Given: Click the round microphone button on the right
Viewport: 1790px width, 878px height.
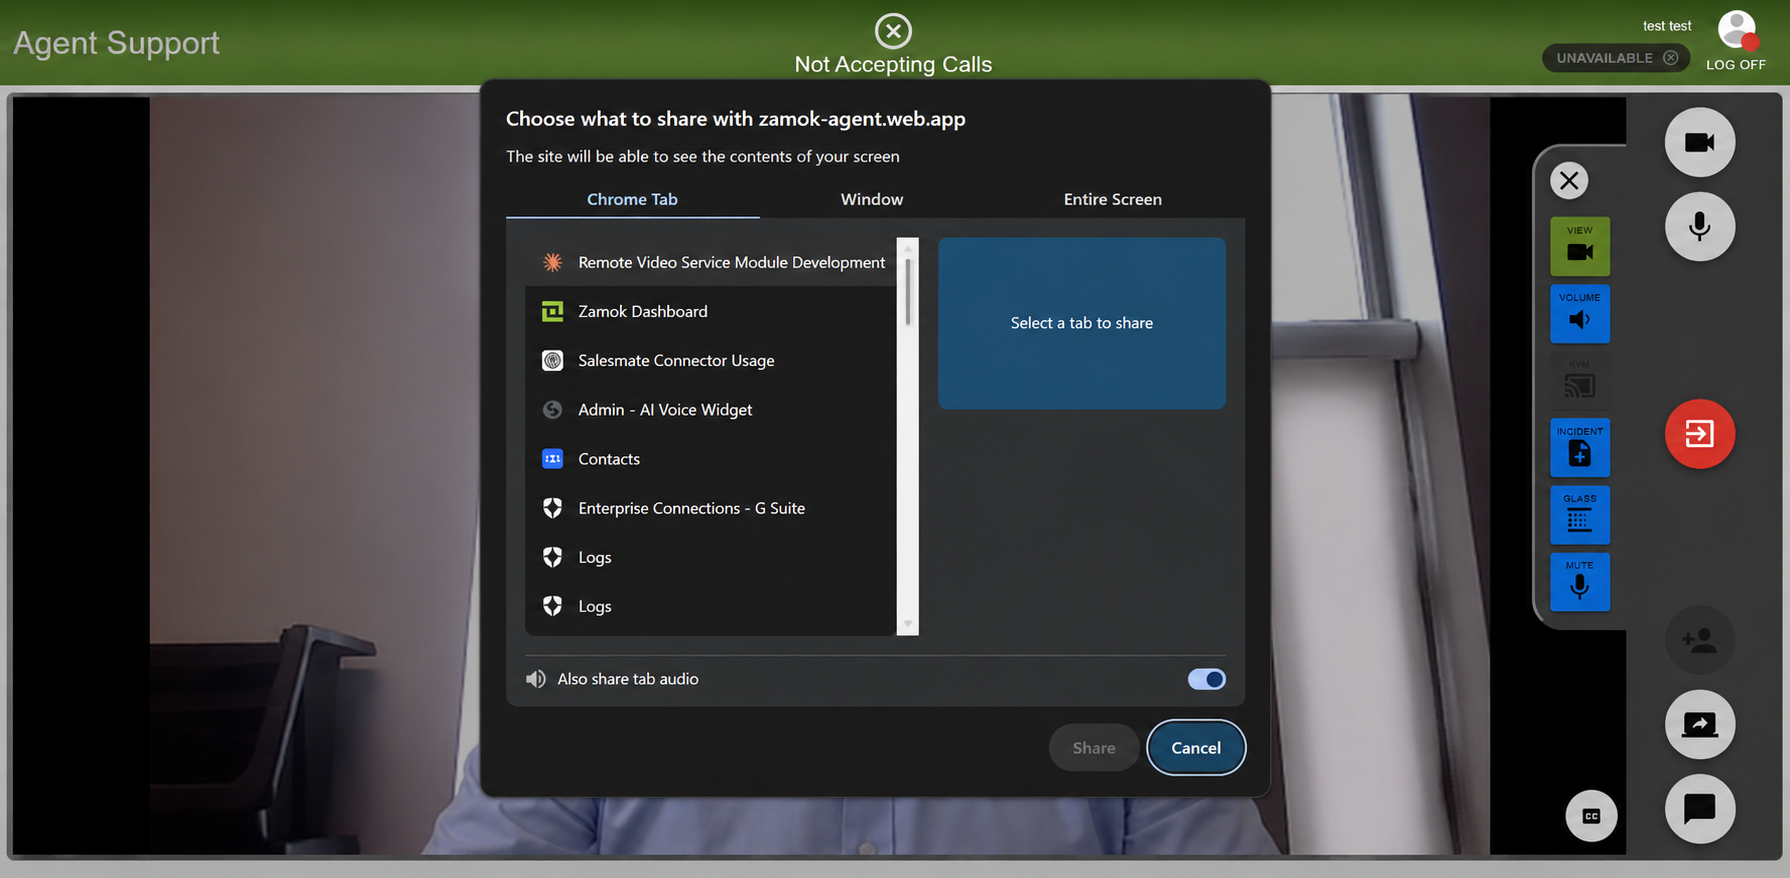Looking at the screenshot, I should tap(1699, 227).
